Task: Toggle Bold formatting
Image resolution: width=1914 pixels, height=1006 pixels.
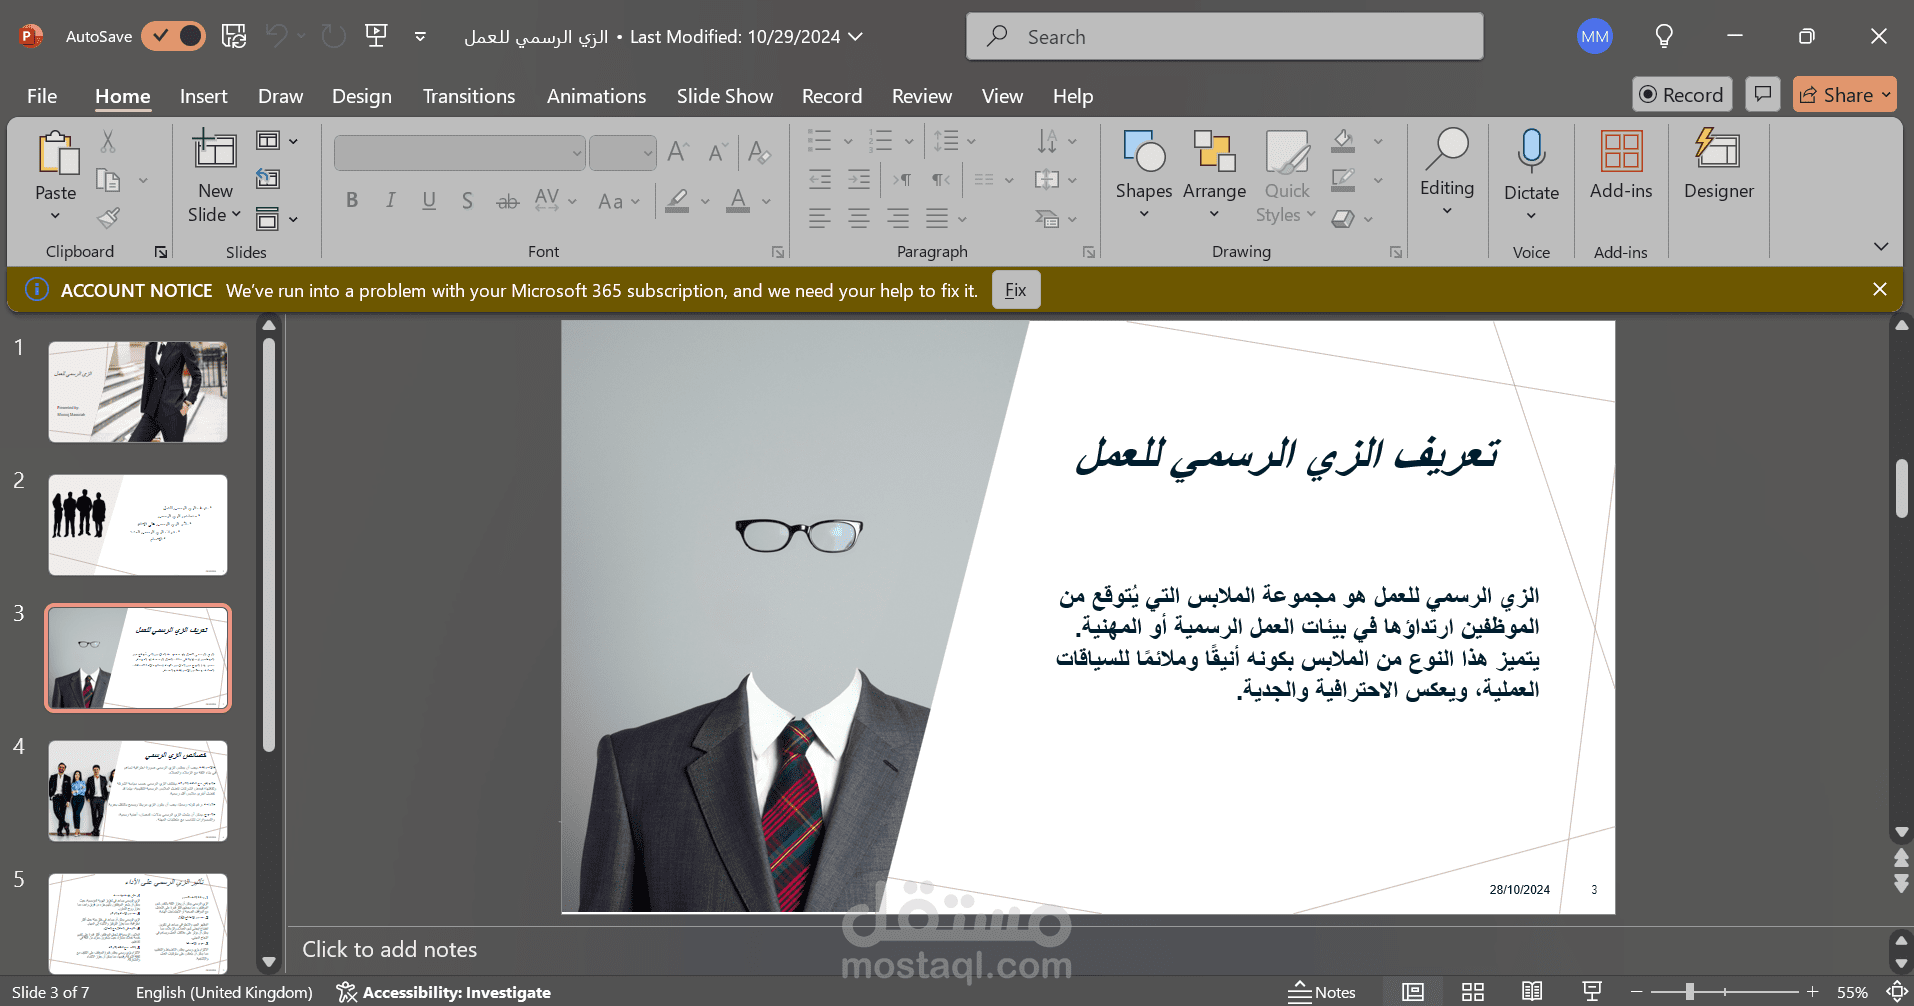Action: pos(352,200)
